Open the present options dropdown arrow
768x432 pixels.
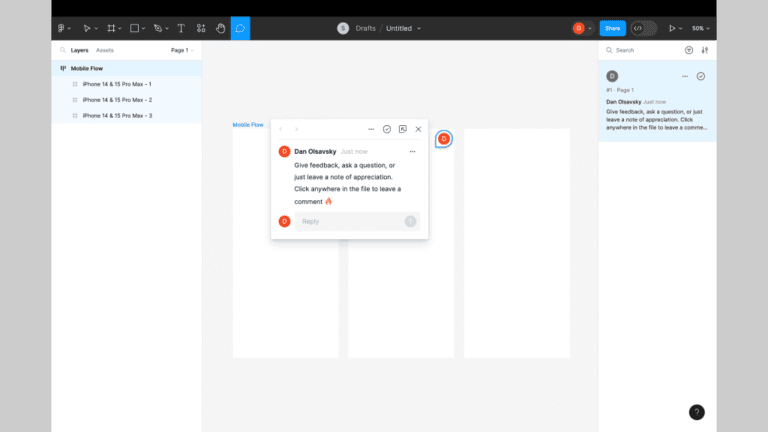coord(681,28)
